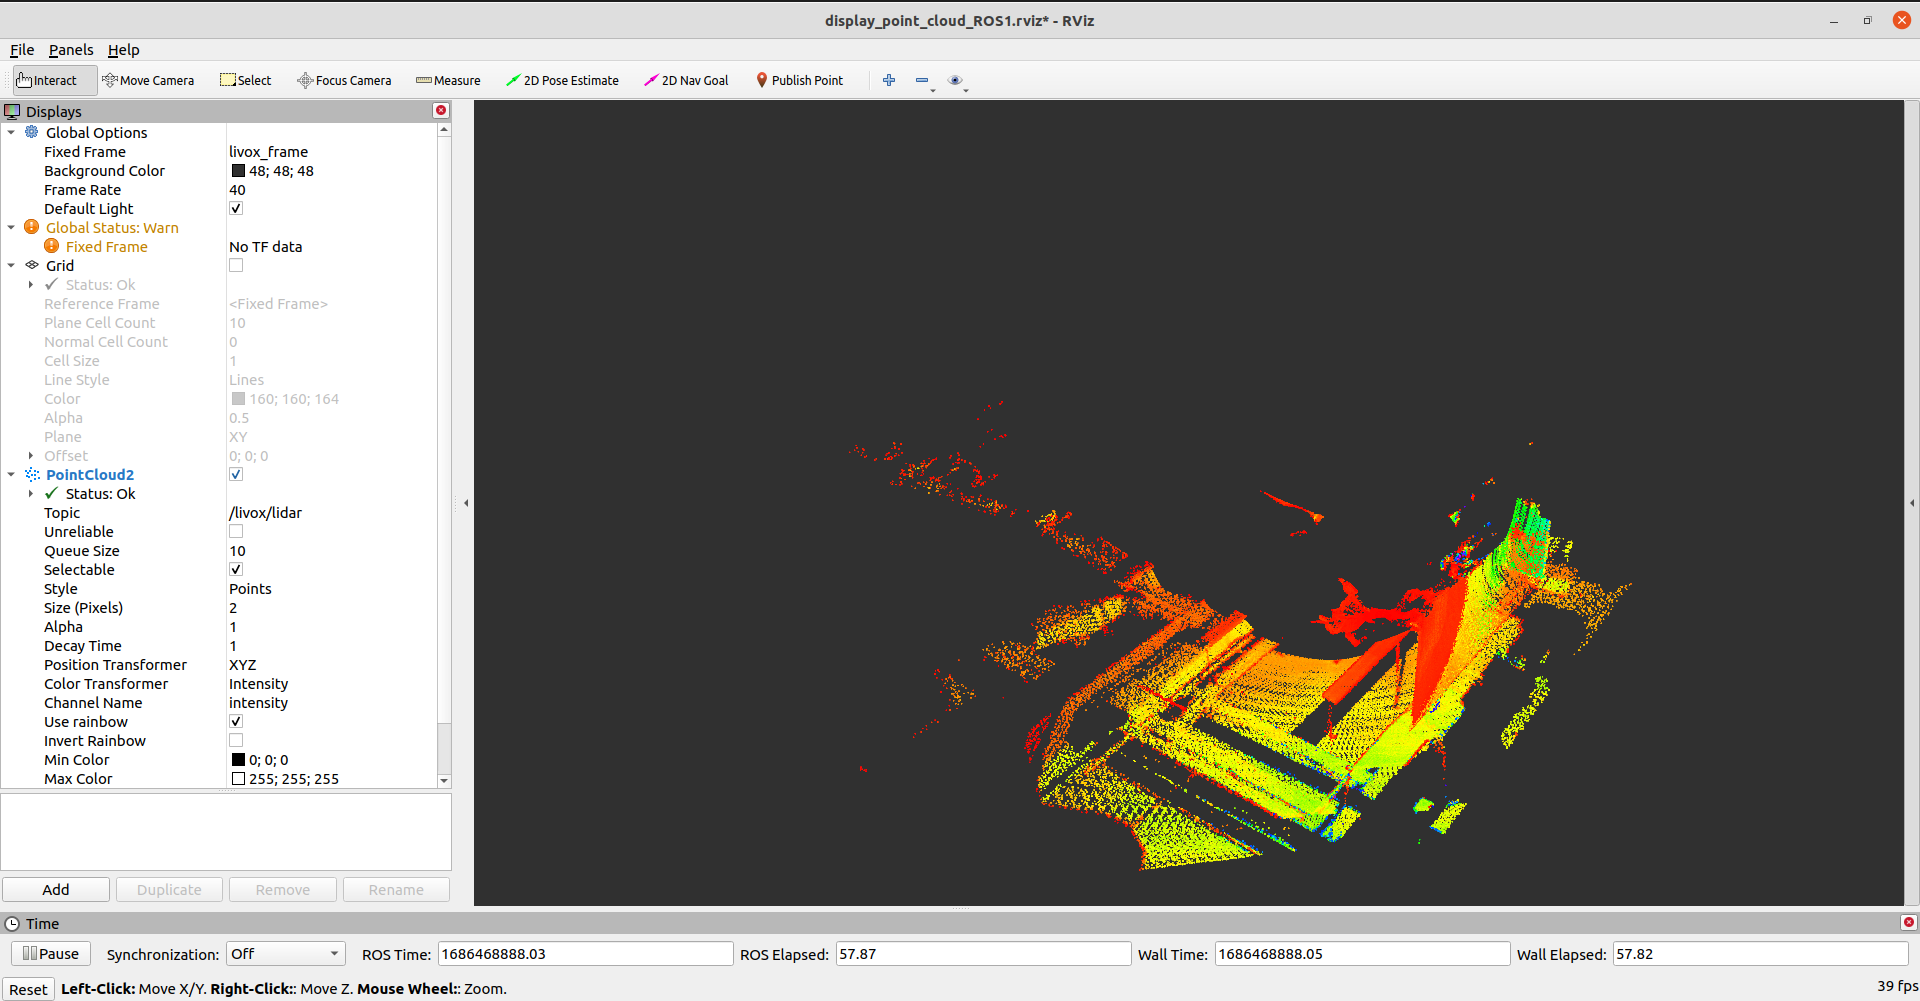The height and width of the screenshot is (1001, 1920).
Task: Click the PointCloud2 display icon
Action: [32, 474]
